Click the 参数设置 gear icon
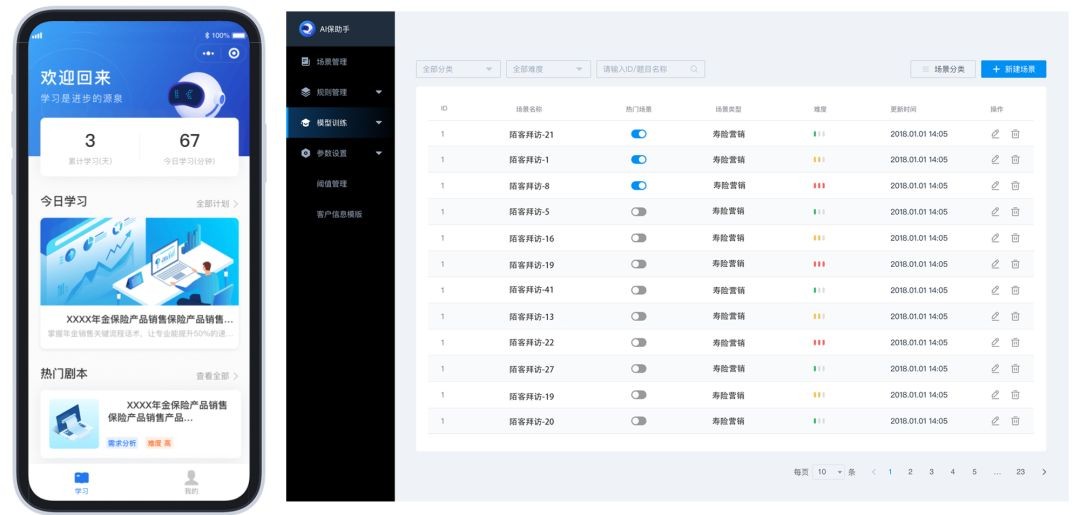This screenshot has width=1080, height=515. point(306,154)
